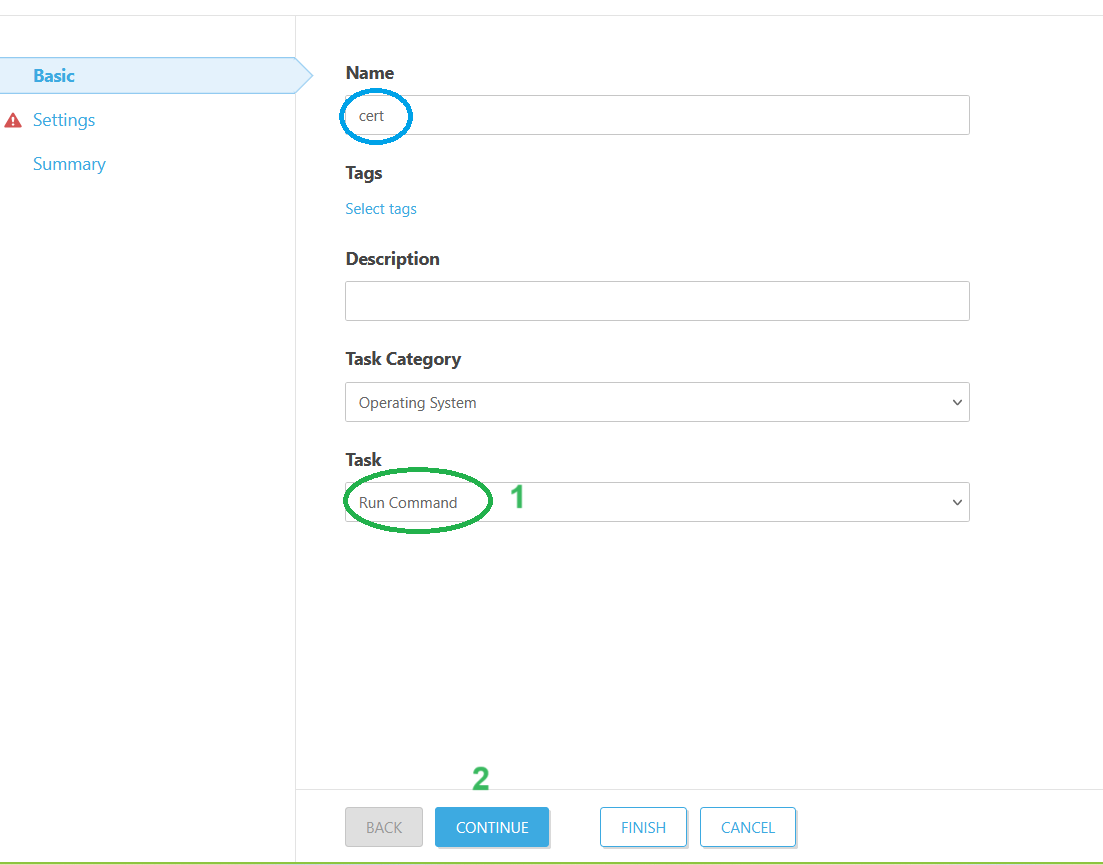
Task: Click the chevron arrow of Task Category
Action: (957, 403)
